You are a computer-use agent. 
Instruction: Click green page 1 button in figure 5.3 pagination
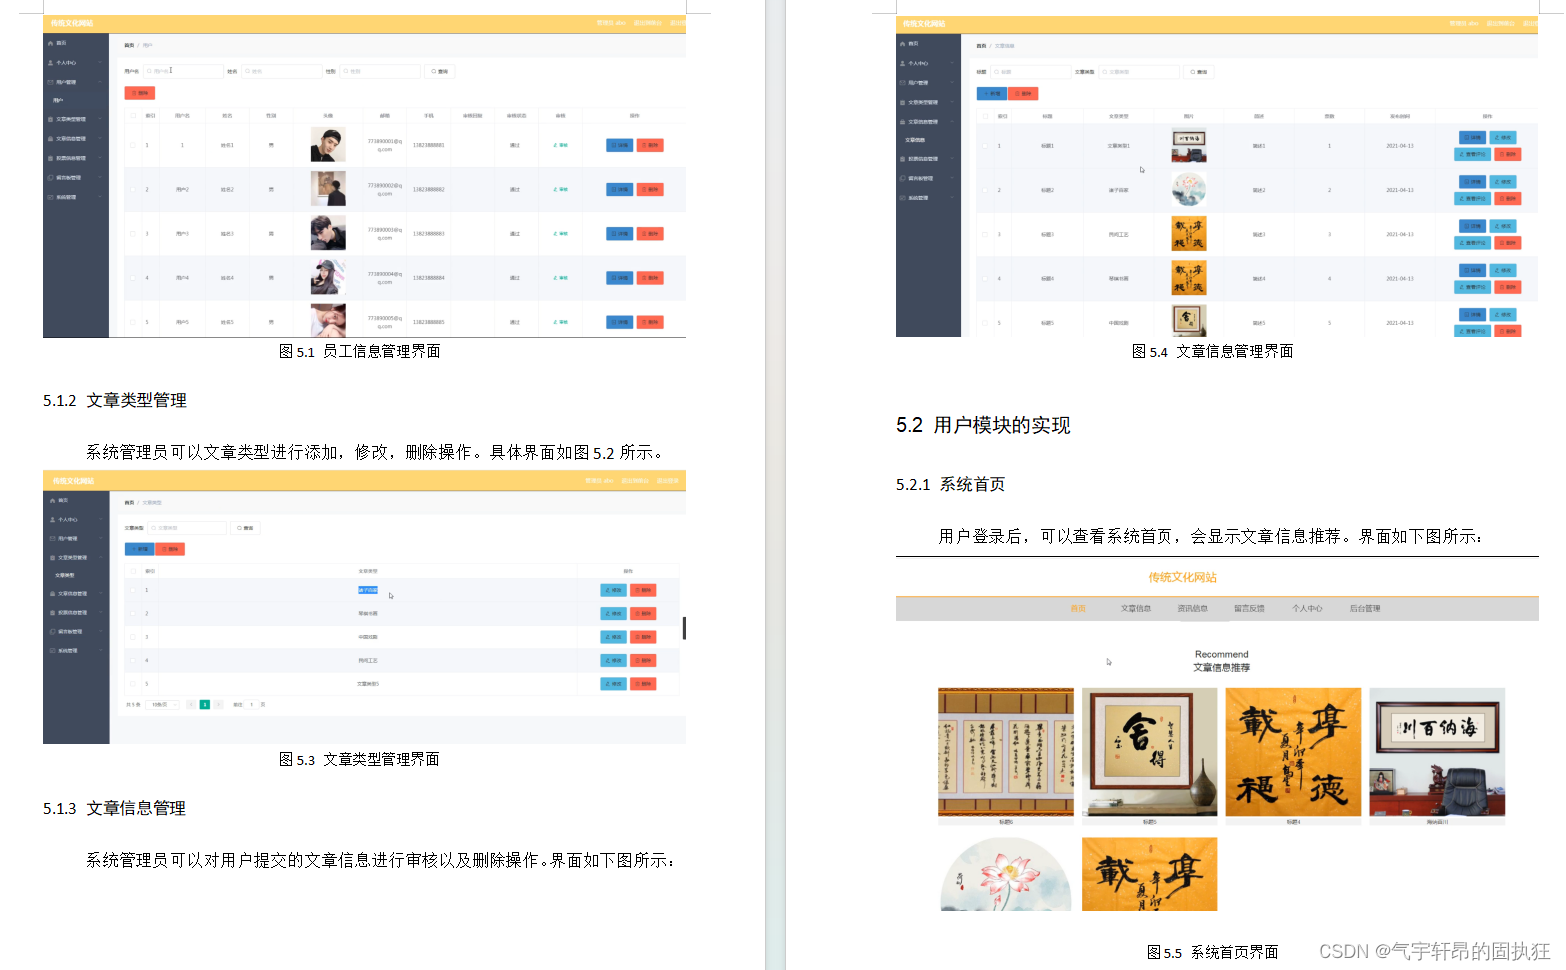pyautogui.click(x=205, y=705)
